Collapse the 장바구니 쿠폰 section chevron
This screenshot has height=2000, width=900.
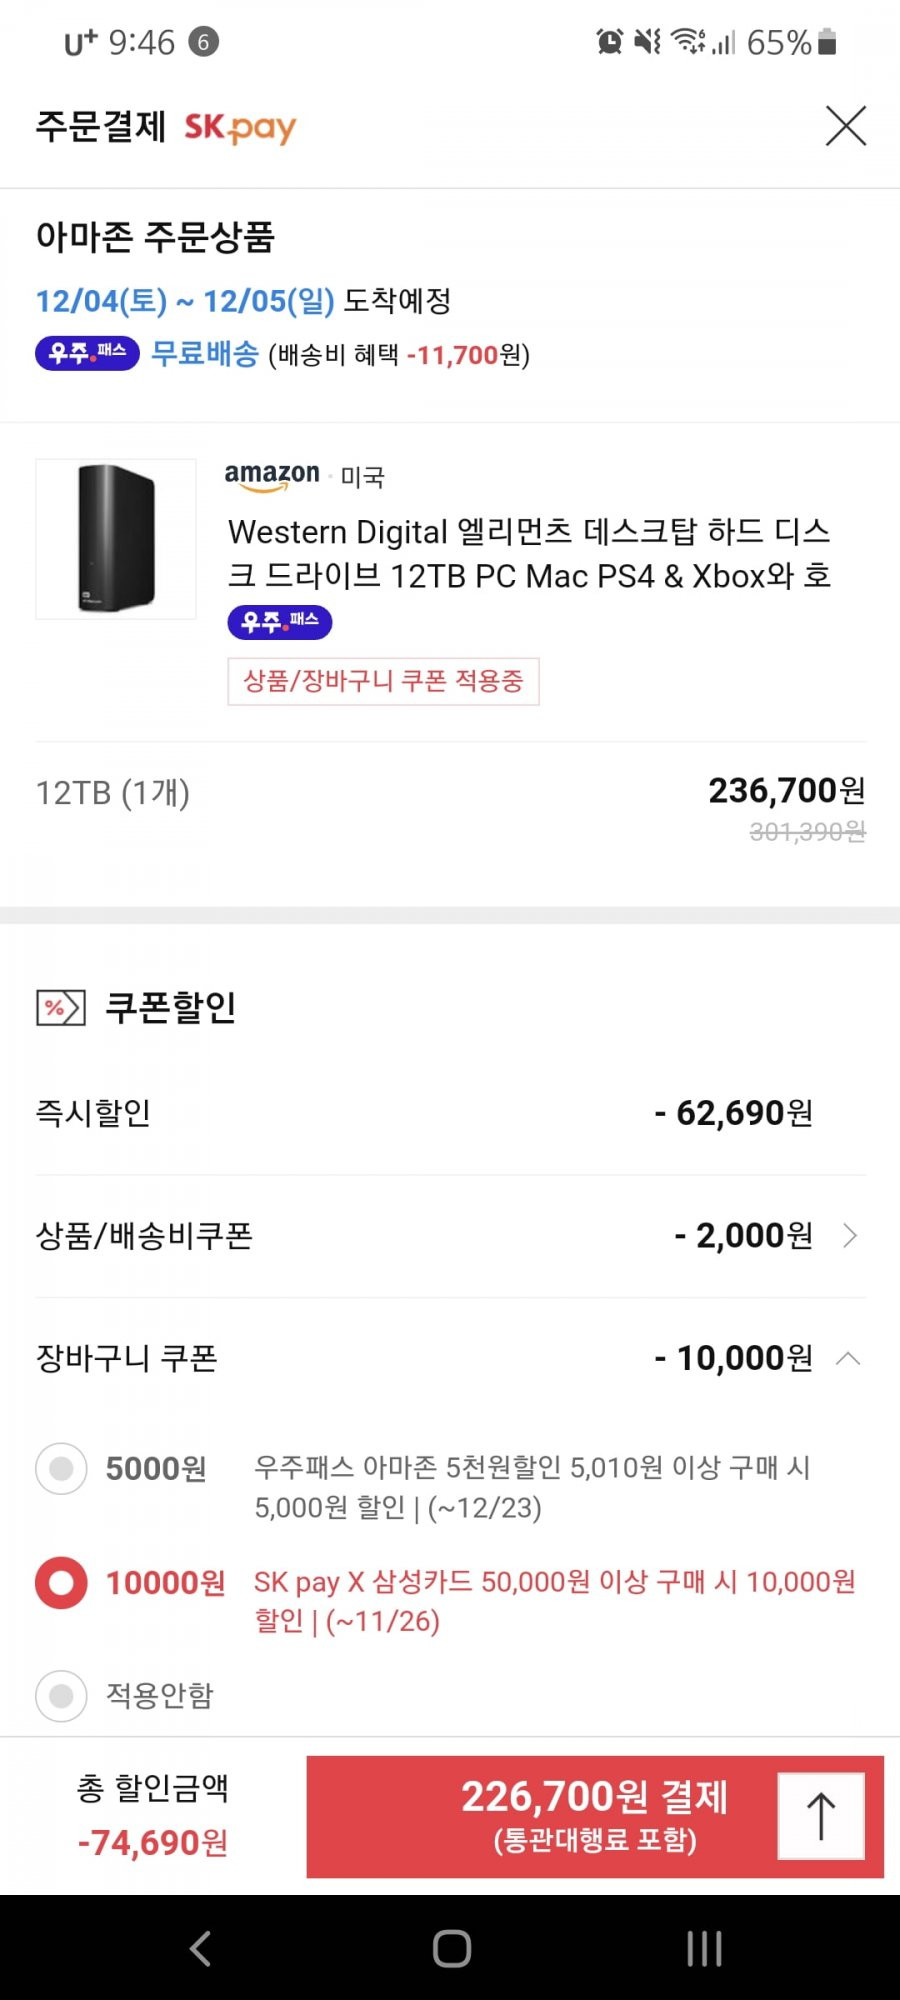(848, 1358)
